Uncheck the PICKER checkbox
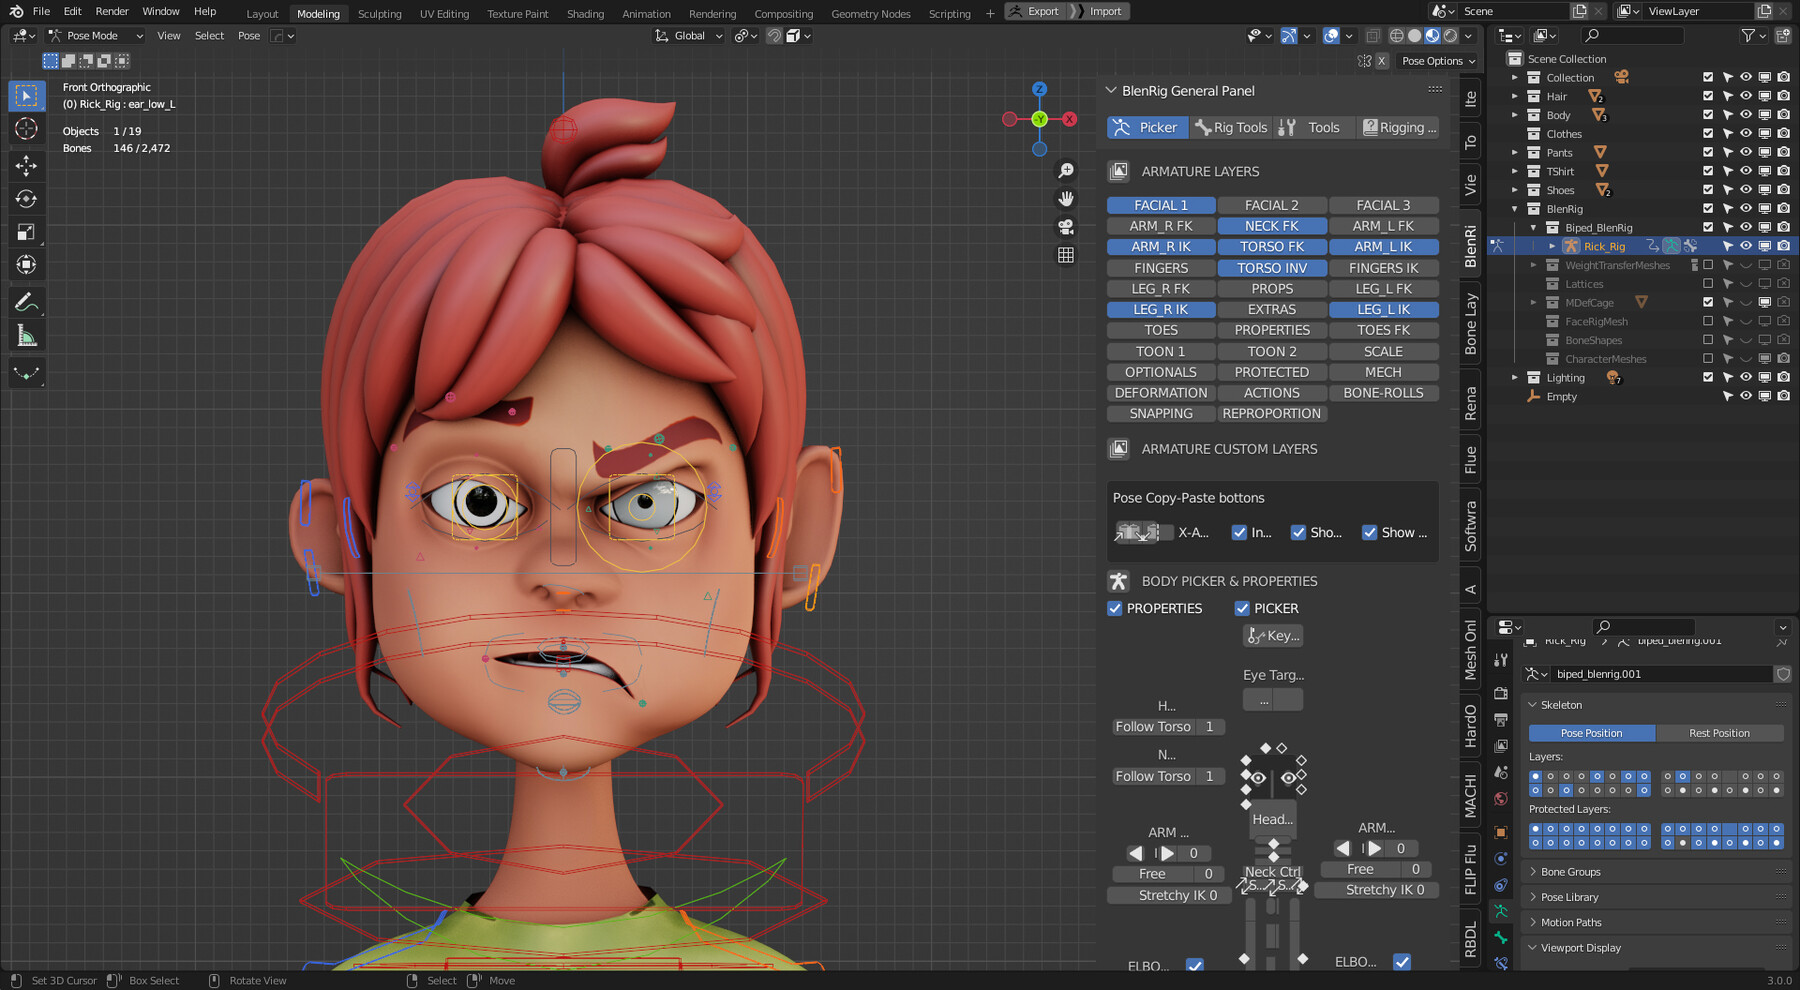This screenshot has height=990, width=1800. (x=1242, y=608)
